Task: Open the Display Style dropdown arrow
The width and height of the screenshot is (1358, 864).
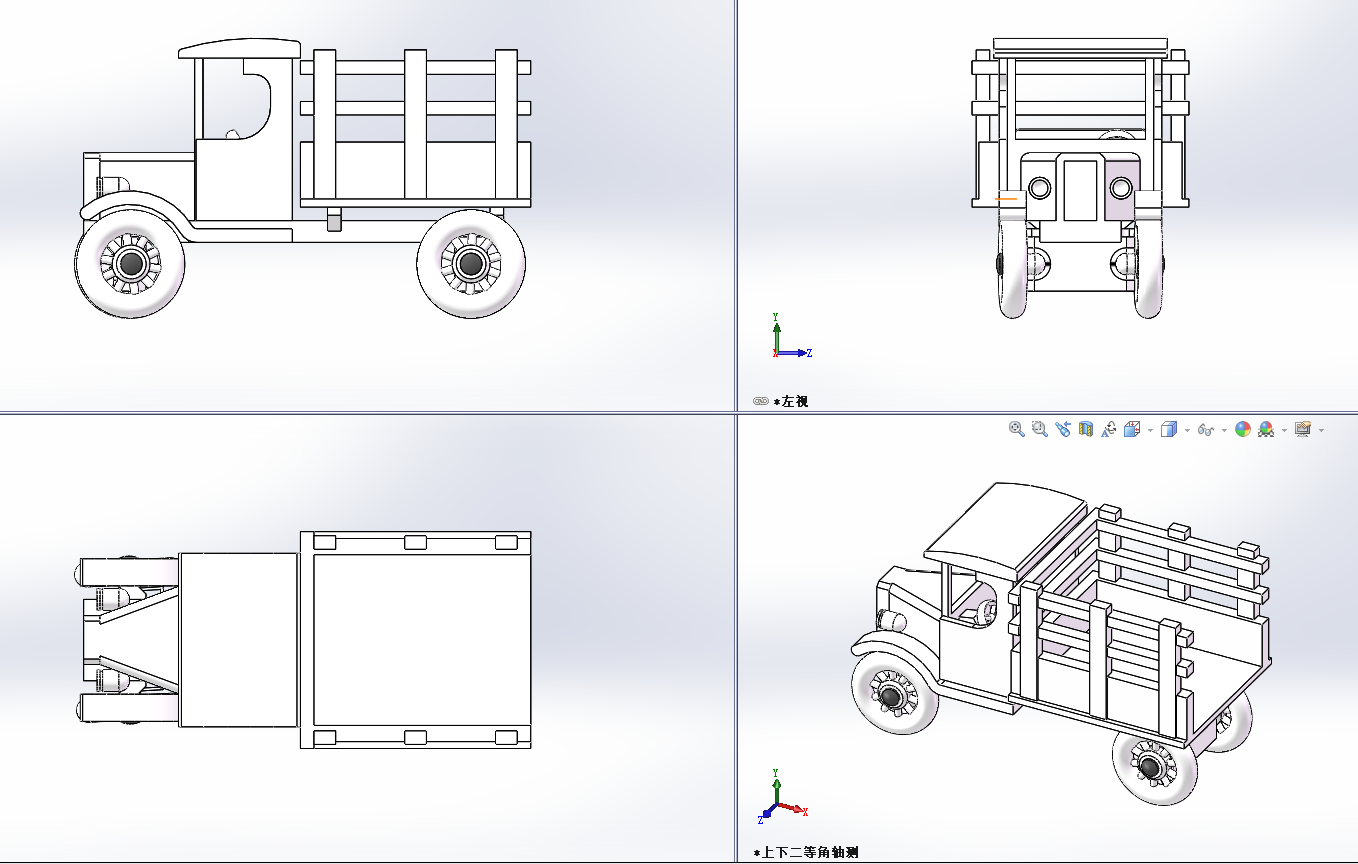Action: (x=1187, y=430)
